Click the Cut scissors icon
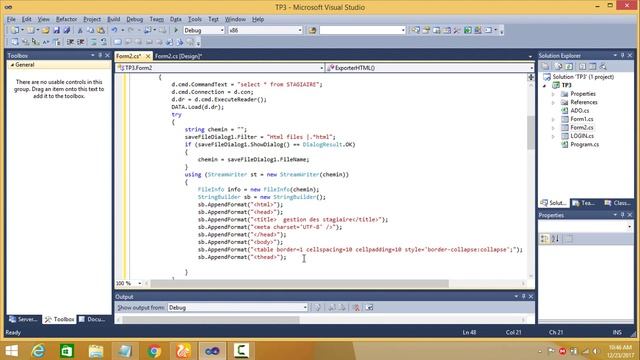This screenshot has height=360, width=640. (80, 30)
